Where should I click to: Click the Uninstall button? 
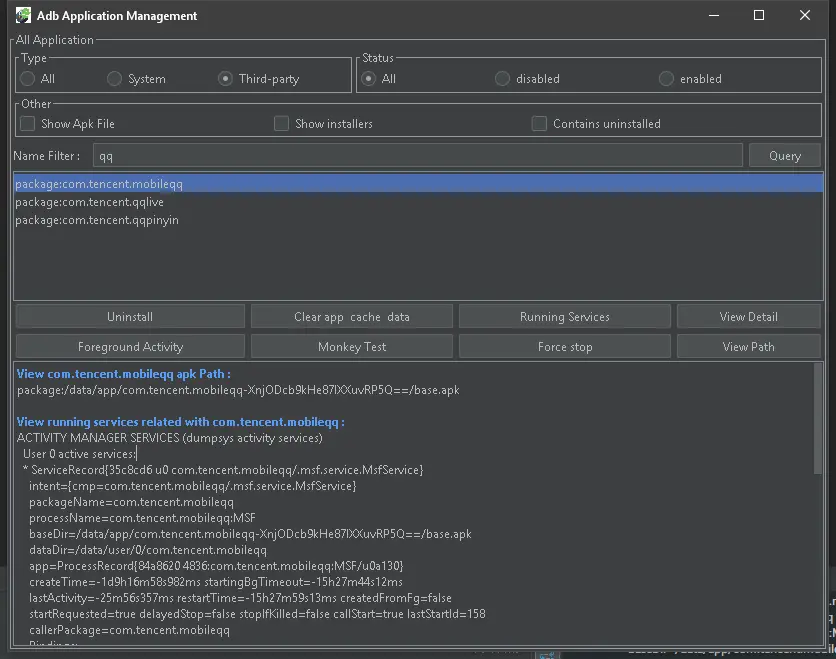(130, 317)
